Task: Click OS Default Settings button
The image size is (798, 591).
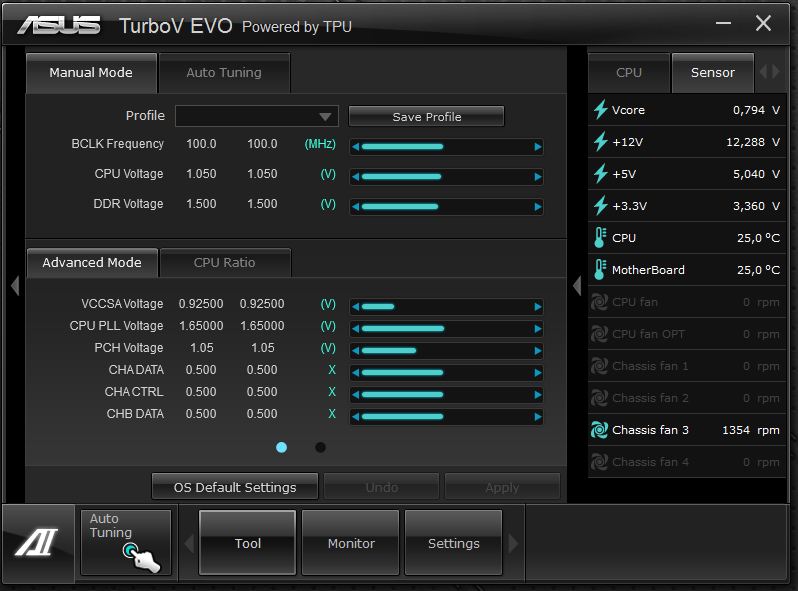Action: click(235, 487)
